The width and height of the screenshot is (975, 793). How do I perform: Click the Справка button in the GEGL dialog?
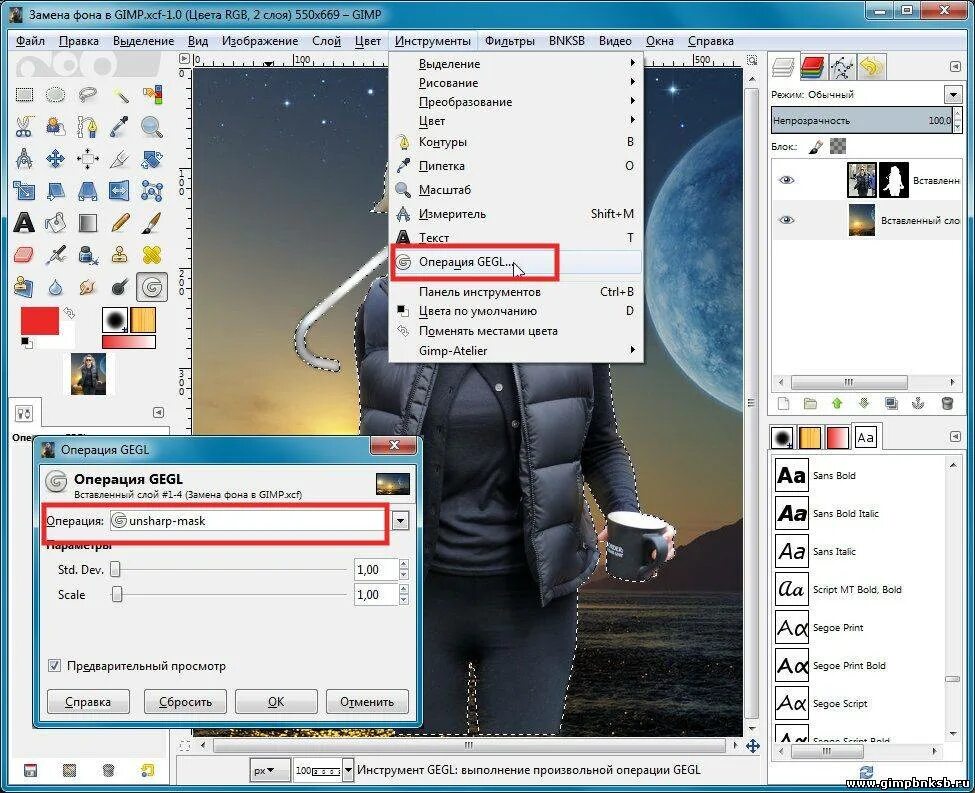click(88, 702)
